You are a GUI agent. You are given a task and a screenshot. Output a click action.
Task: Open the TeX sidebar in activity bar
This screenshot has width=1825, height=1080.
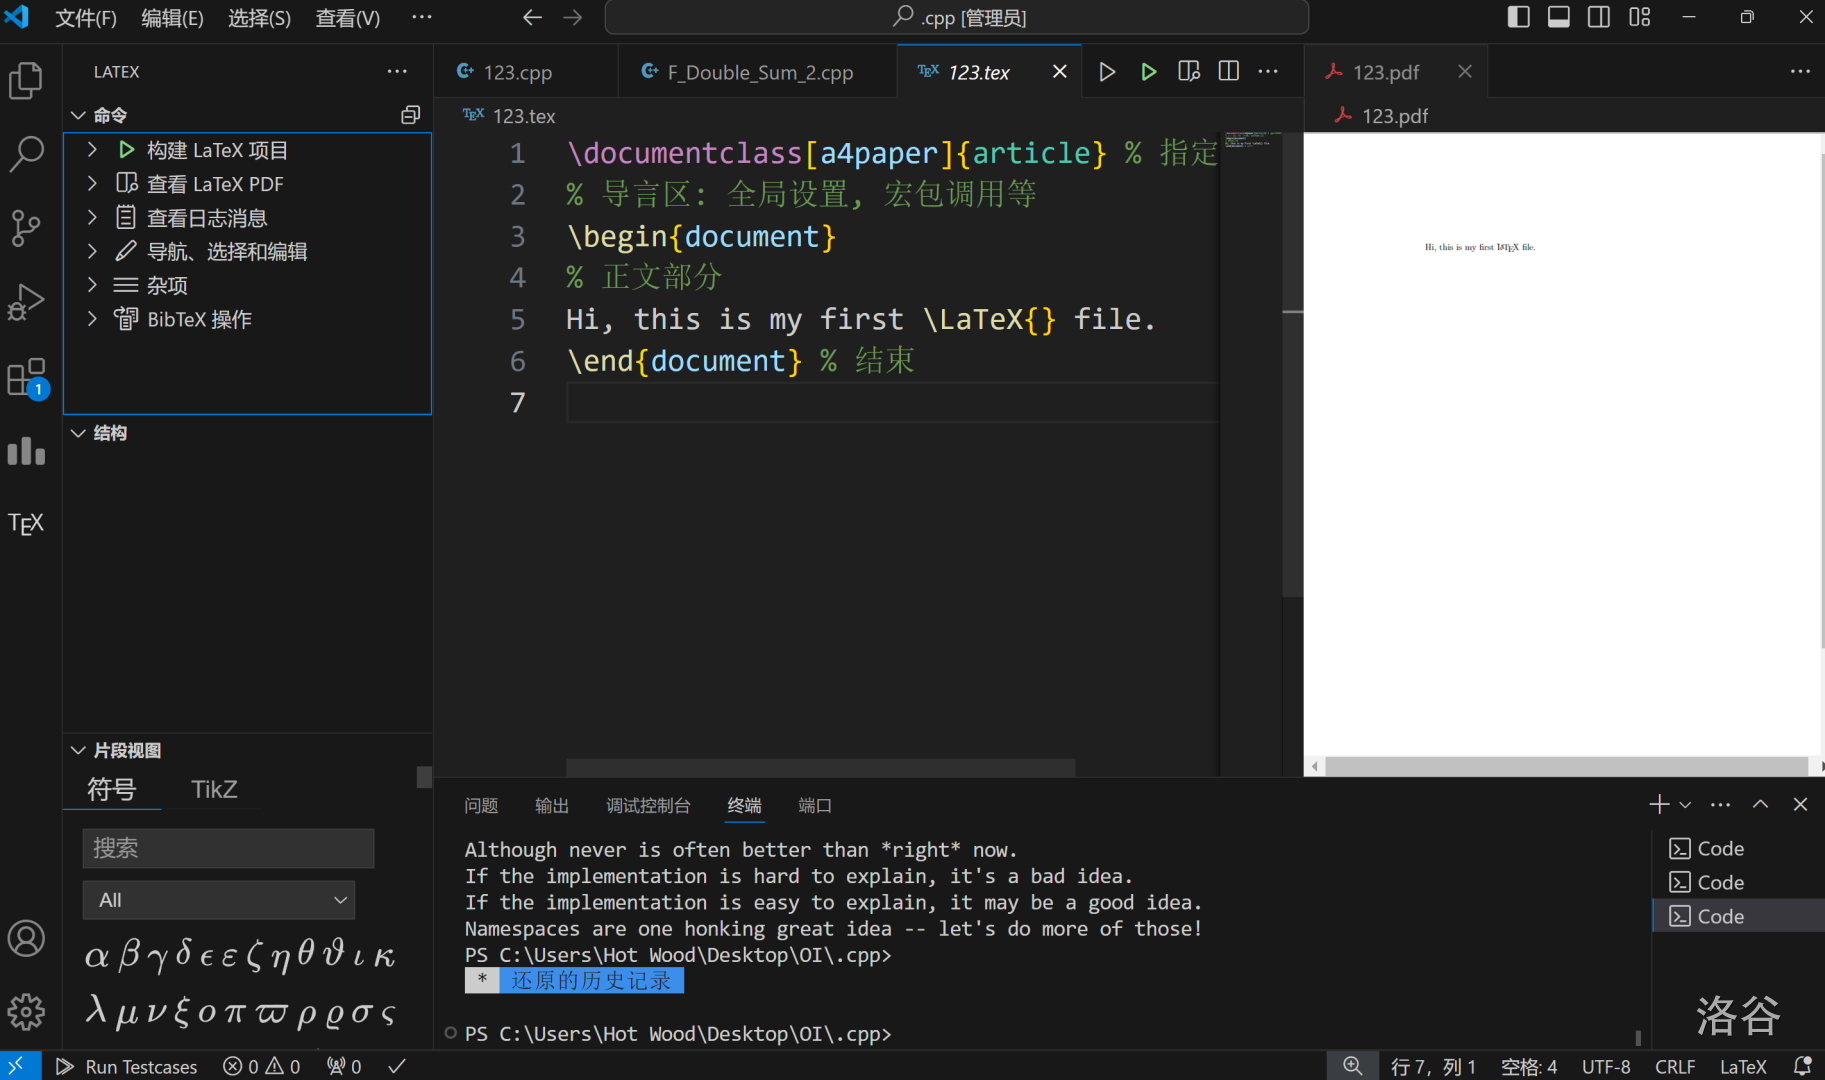pyautogui.click(x=26, y=524)
